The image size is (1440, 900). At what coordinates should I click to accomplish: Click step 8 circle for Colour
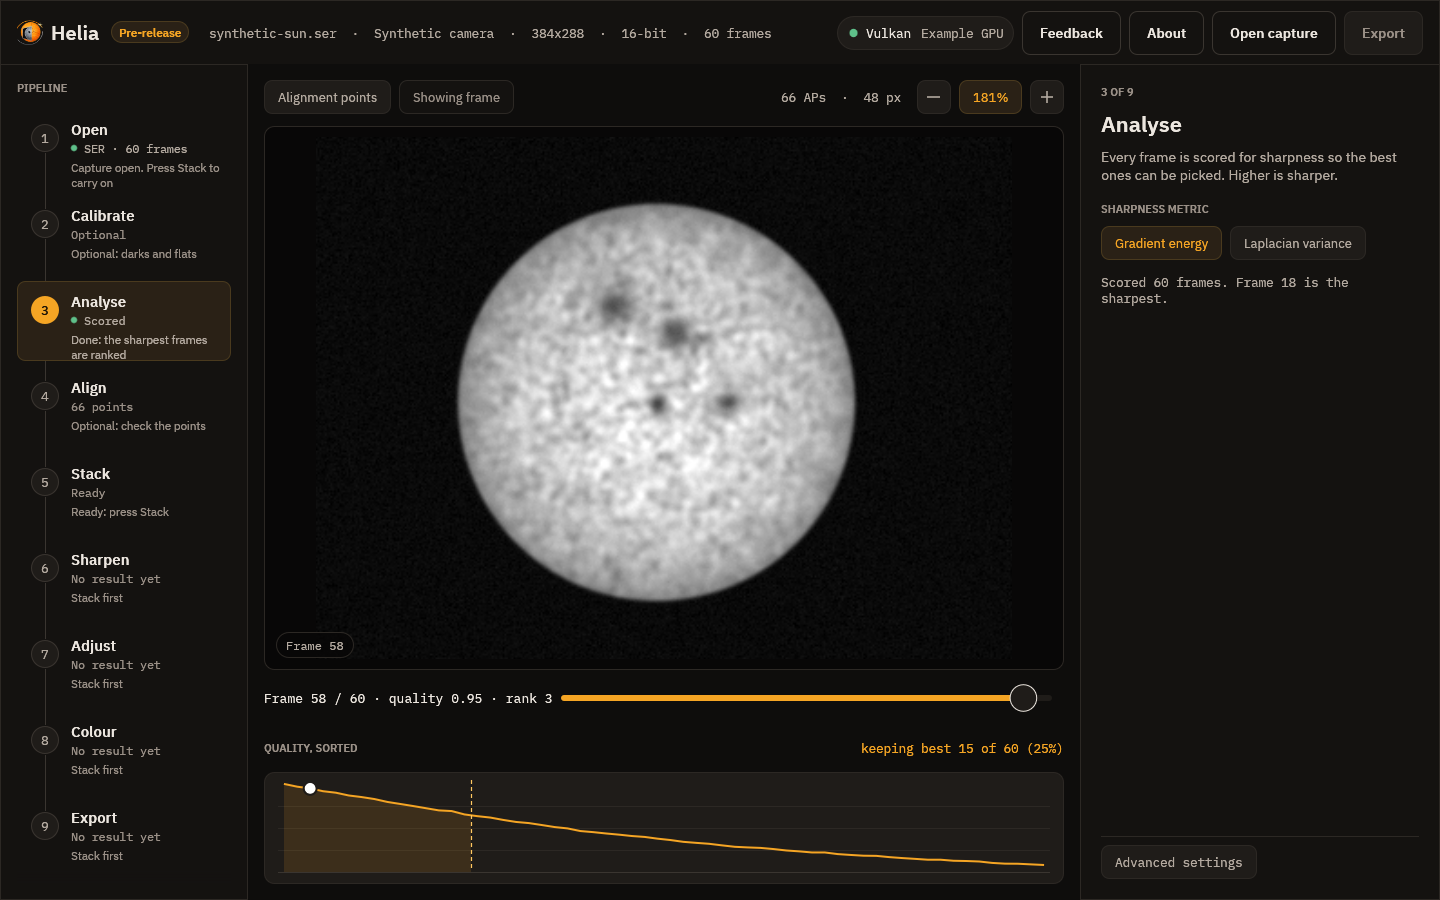pos(45,740)
